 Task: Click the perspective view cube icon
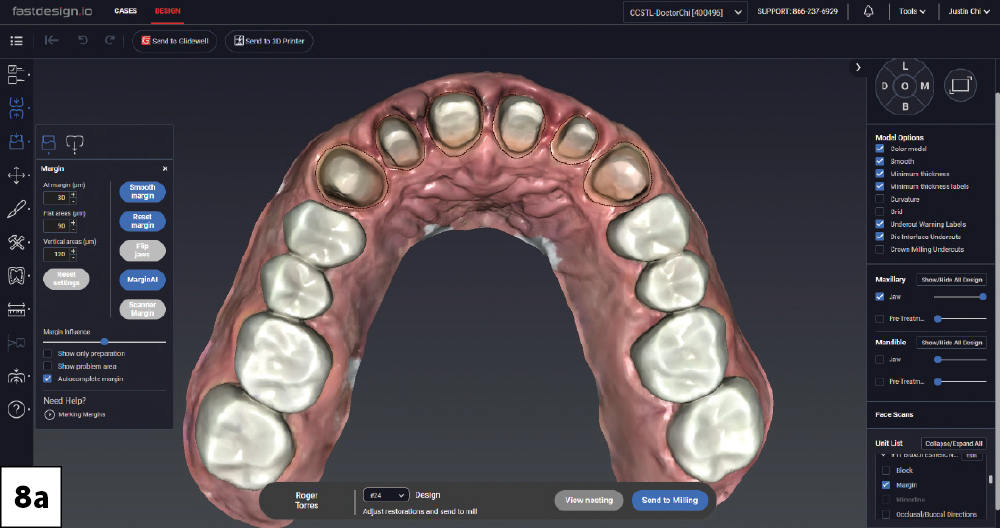[x=960, y=85]
